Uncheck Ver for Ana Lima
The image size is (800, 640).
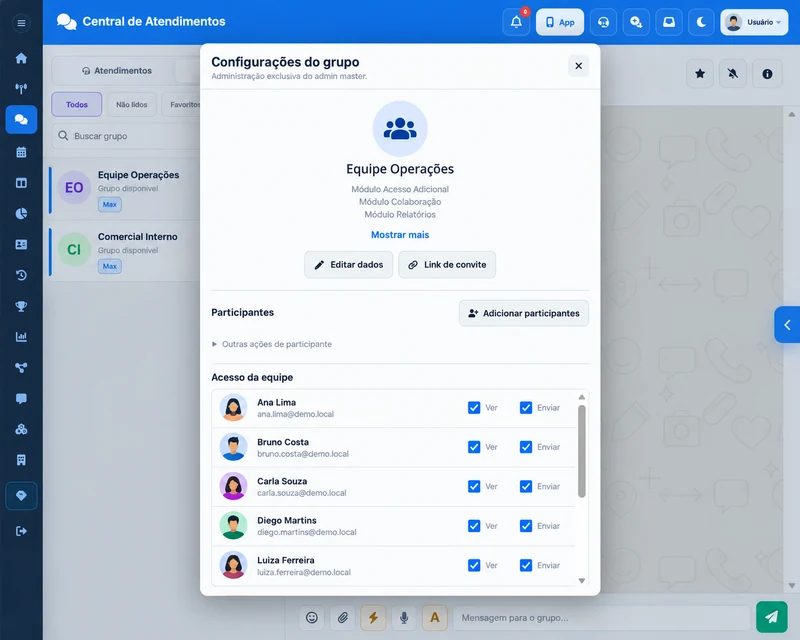pos(474,407)
